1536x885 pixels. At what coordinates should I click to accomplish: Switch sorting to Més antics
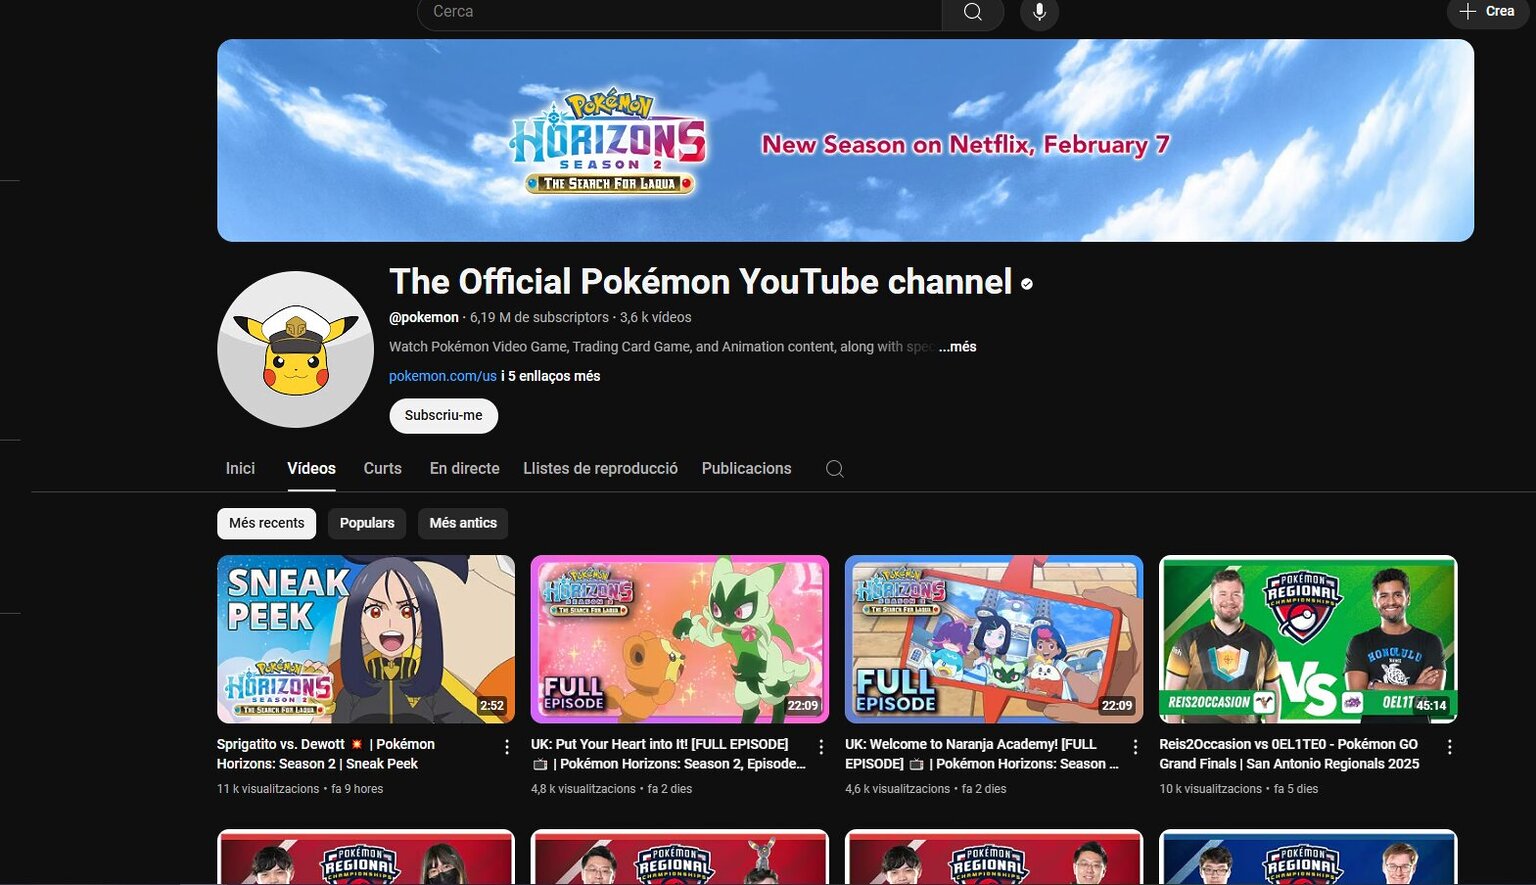pos(462,522)
